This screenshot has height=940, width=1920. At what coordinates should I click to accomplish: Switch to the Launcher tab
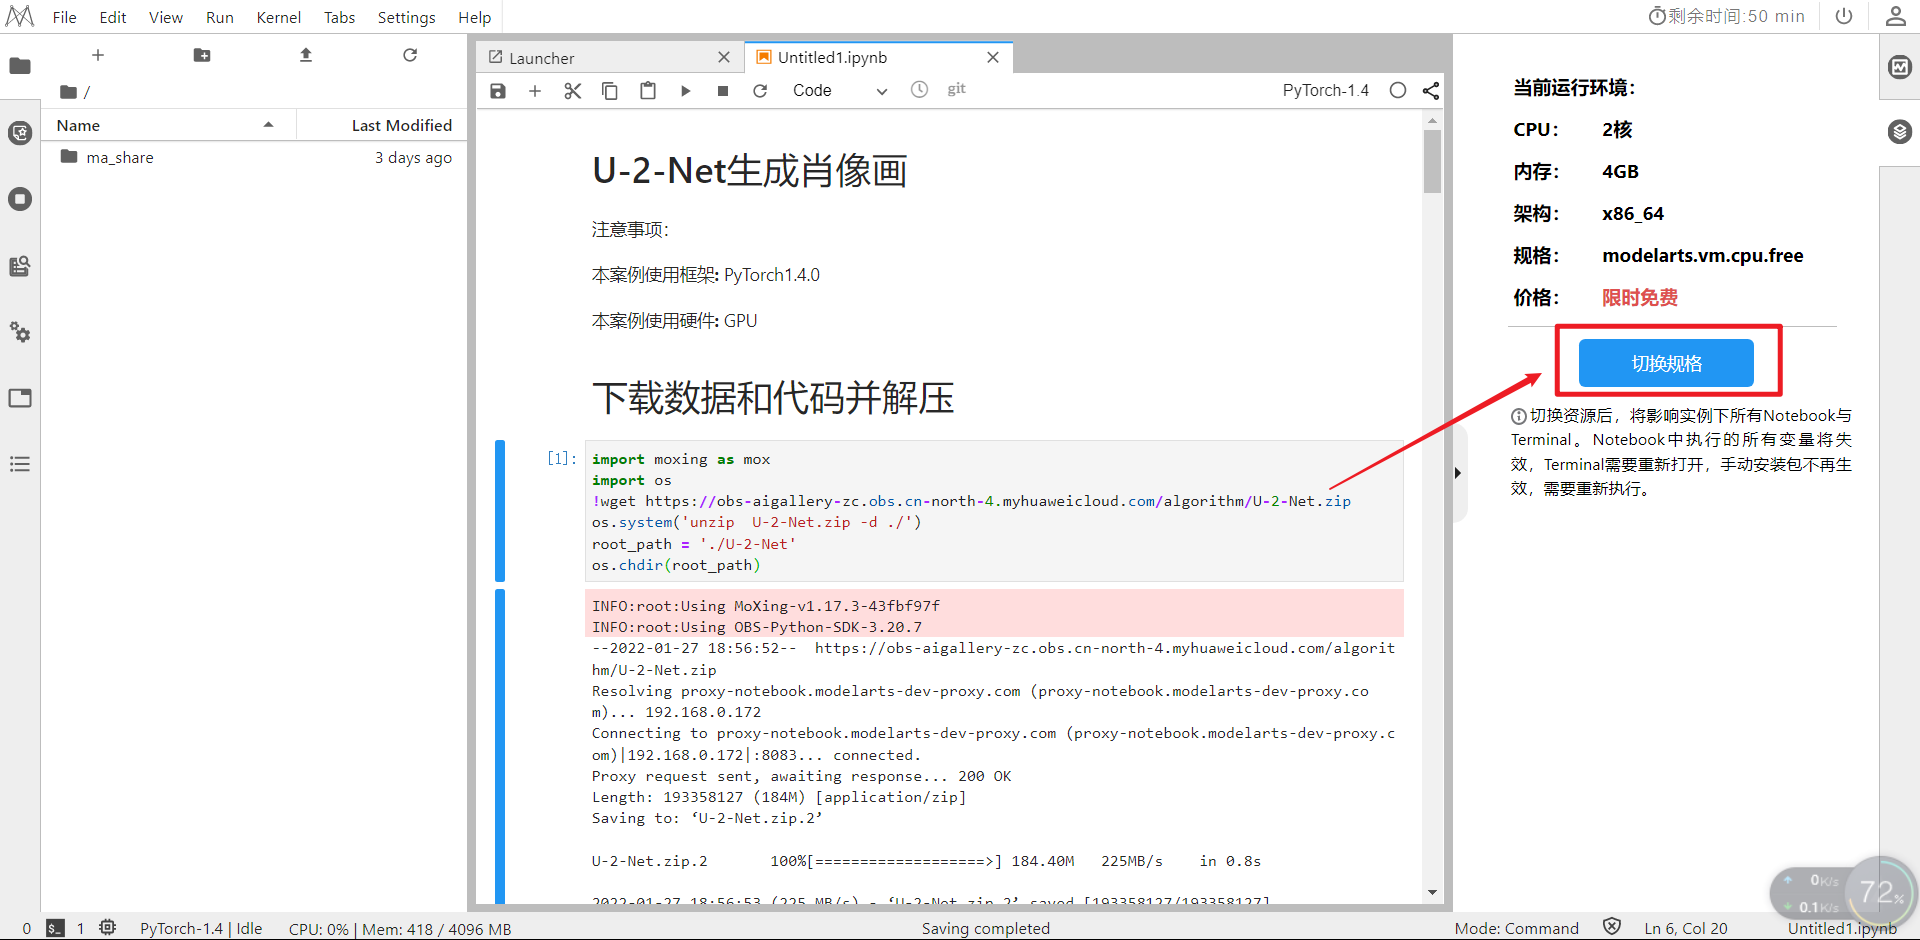point(610,58)
